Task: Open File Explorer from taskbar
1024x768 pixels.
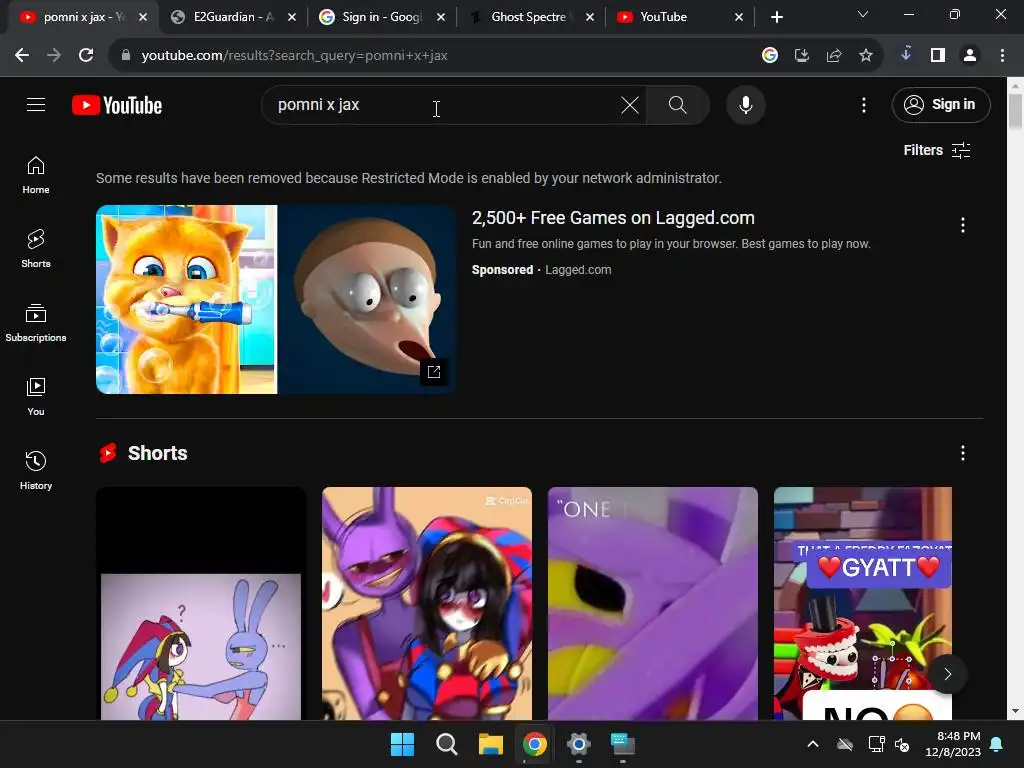Action: (x=490, y=744)
